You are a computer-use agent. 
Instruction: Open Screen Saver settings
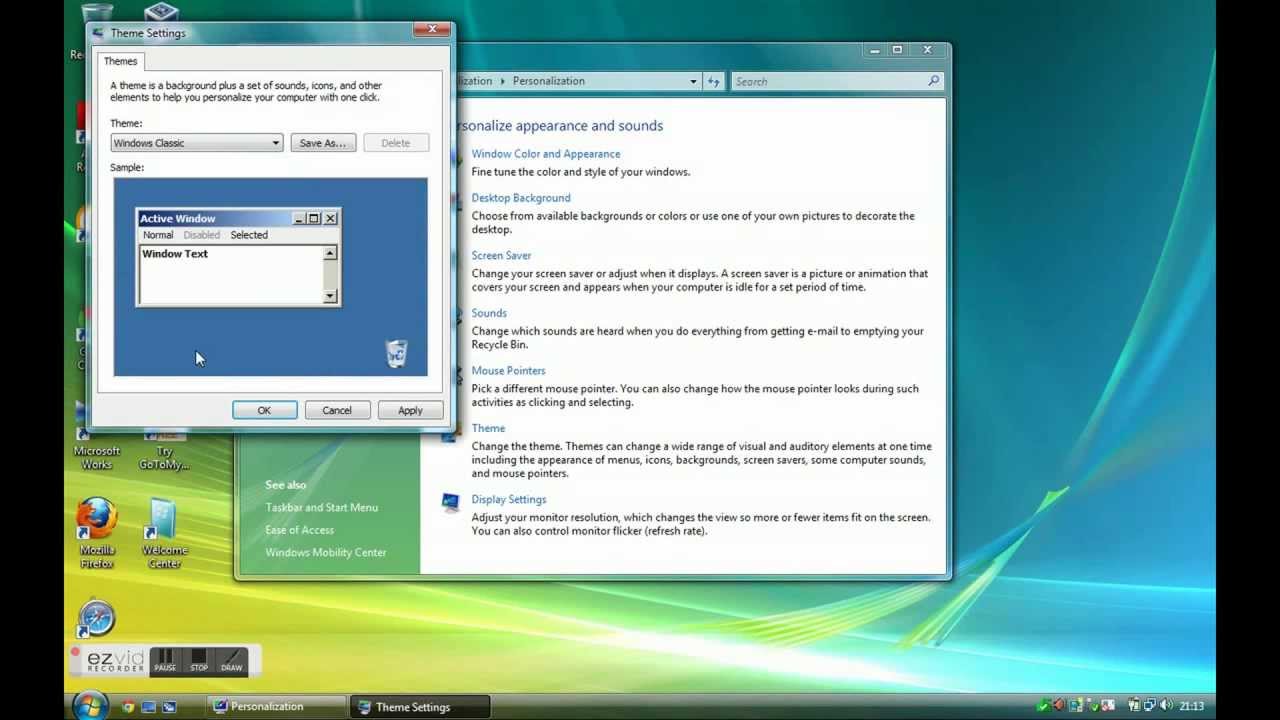coord(501,256)
